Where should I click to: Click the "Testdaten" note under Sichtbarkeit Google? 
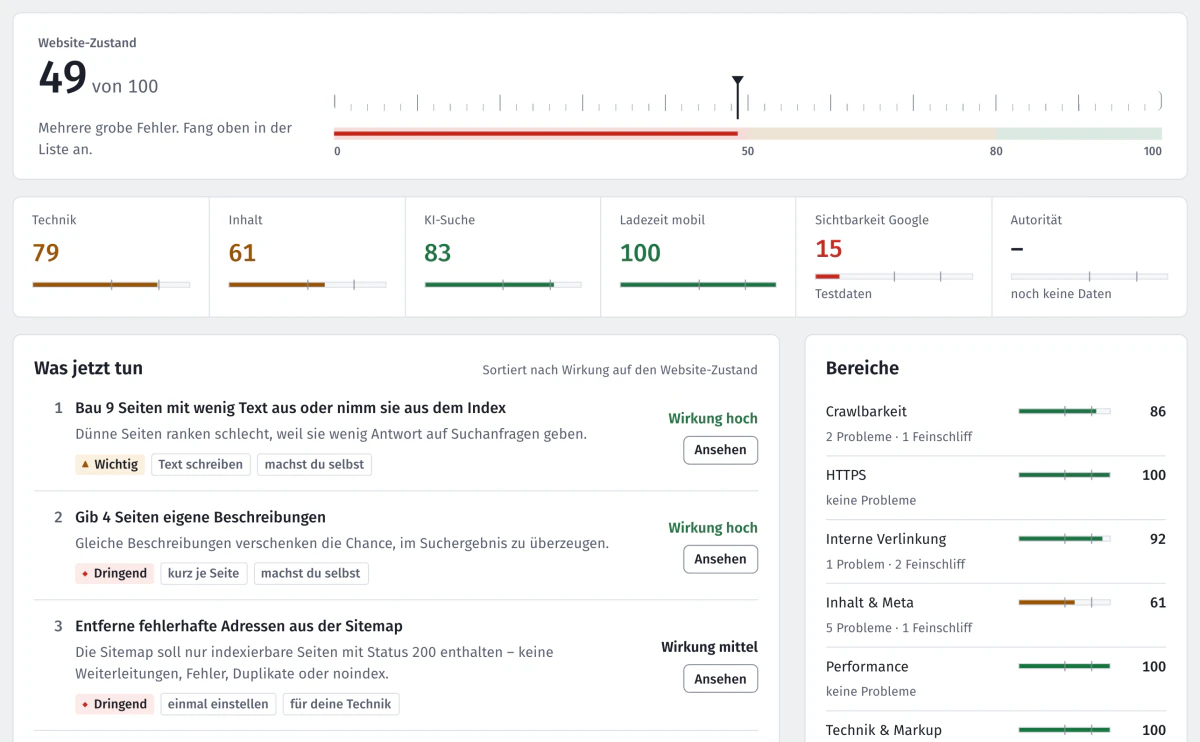pos(843,294)
